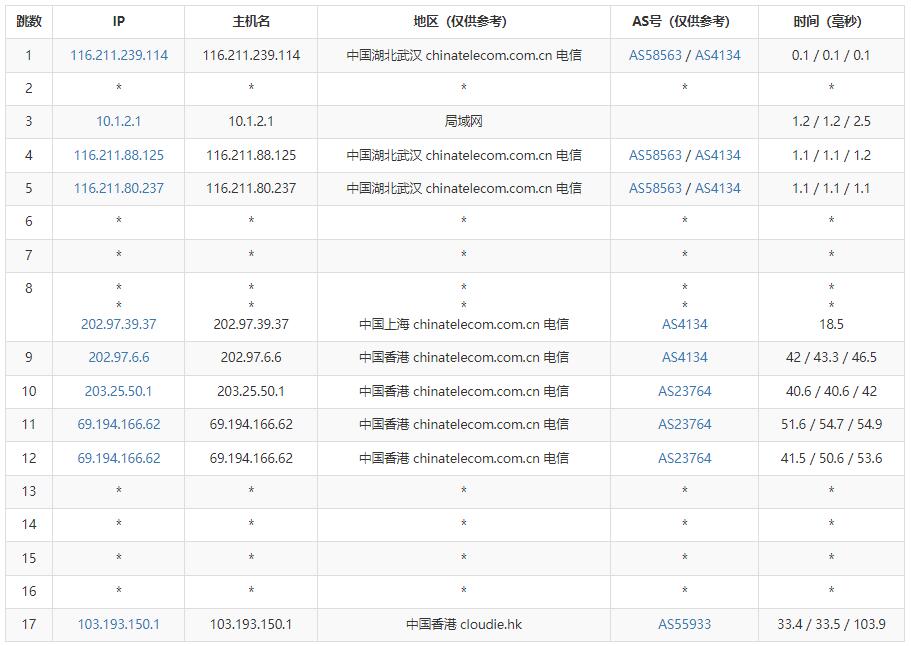Open AS23764 link in hop 10 row
This screenshot has width=911, height=646.
[684, 391]
